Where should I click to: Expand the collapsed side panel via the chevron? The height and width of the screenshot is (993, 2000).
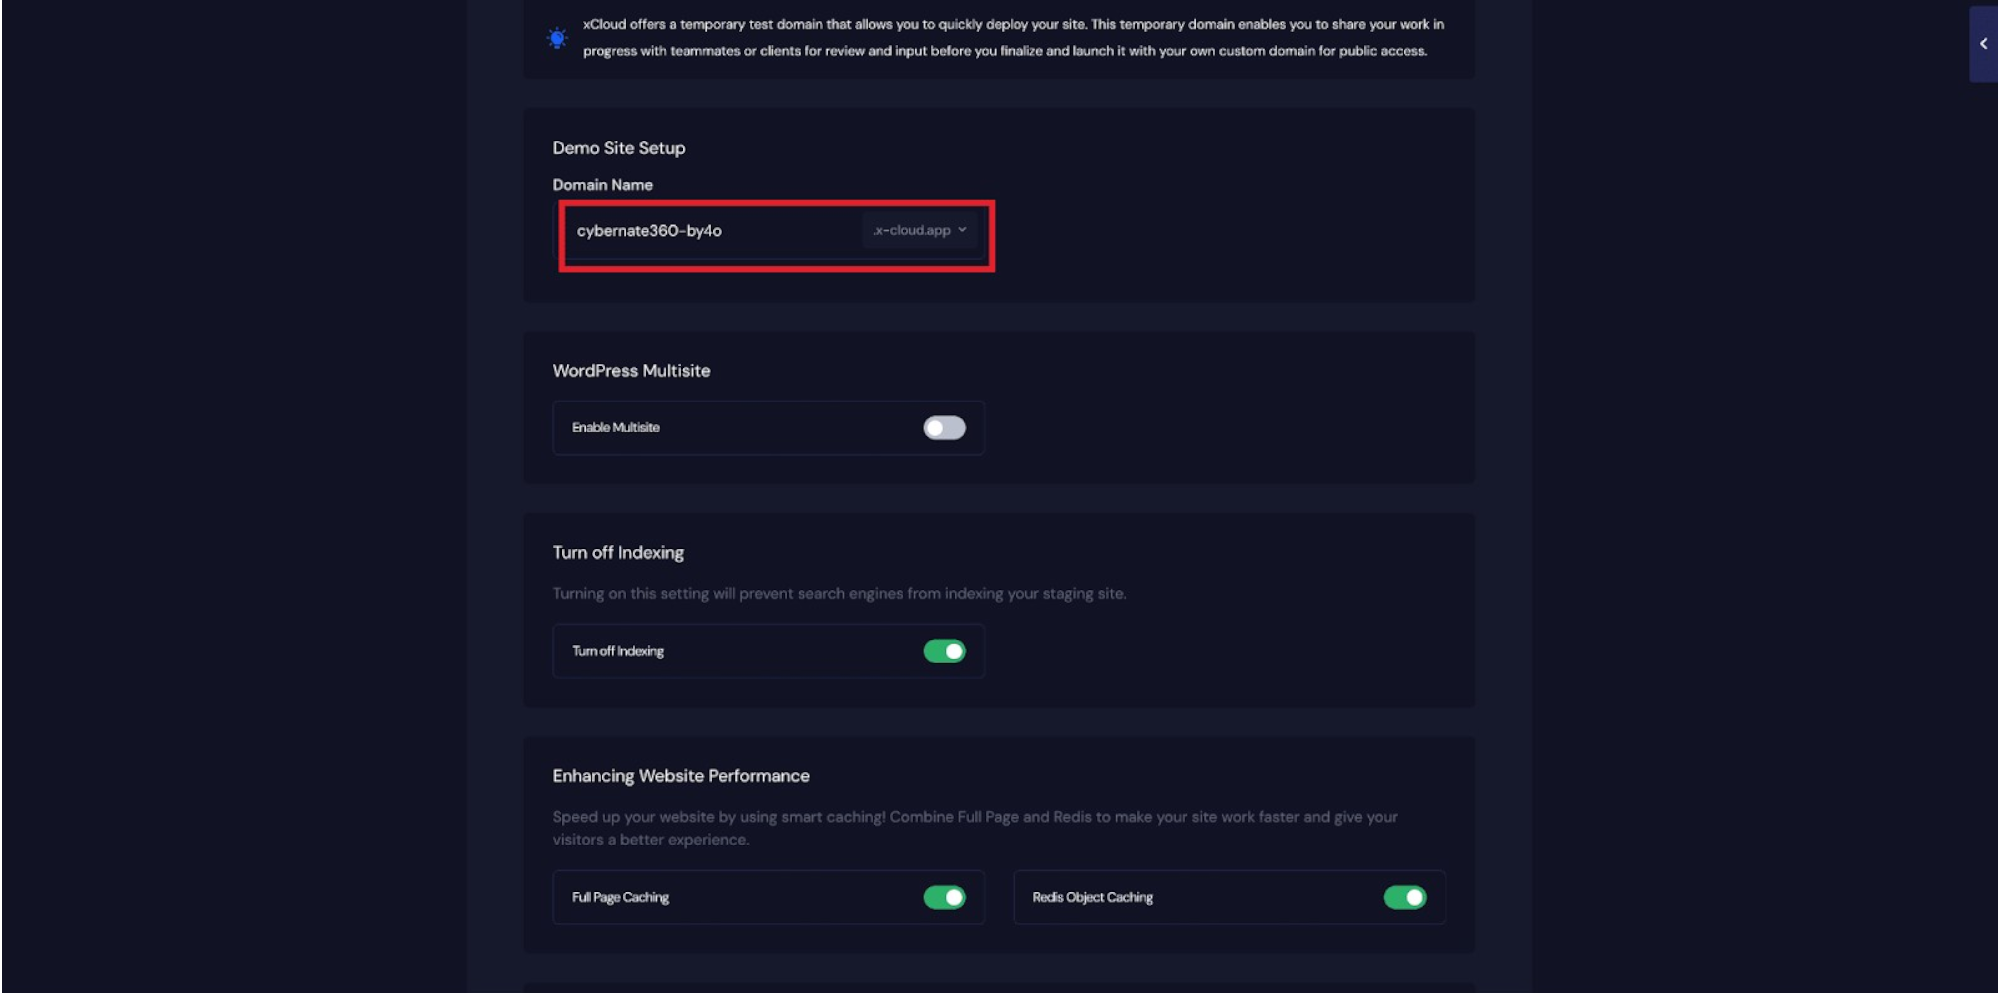click(x=1984, y=43)
